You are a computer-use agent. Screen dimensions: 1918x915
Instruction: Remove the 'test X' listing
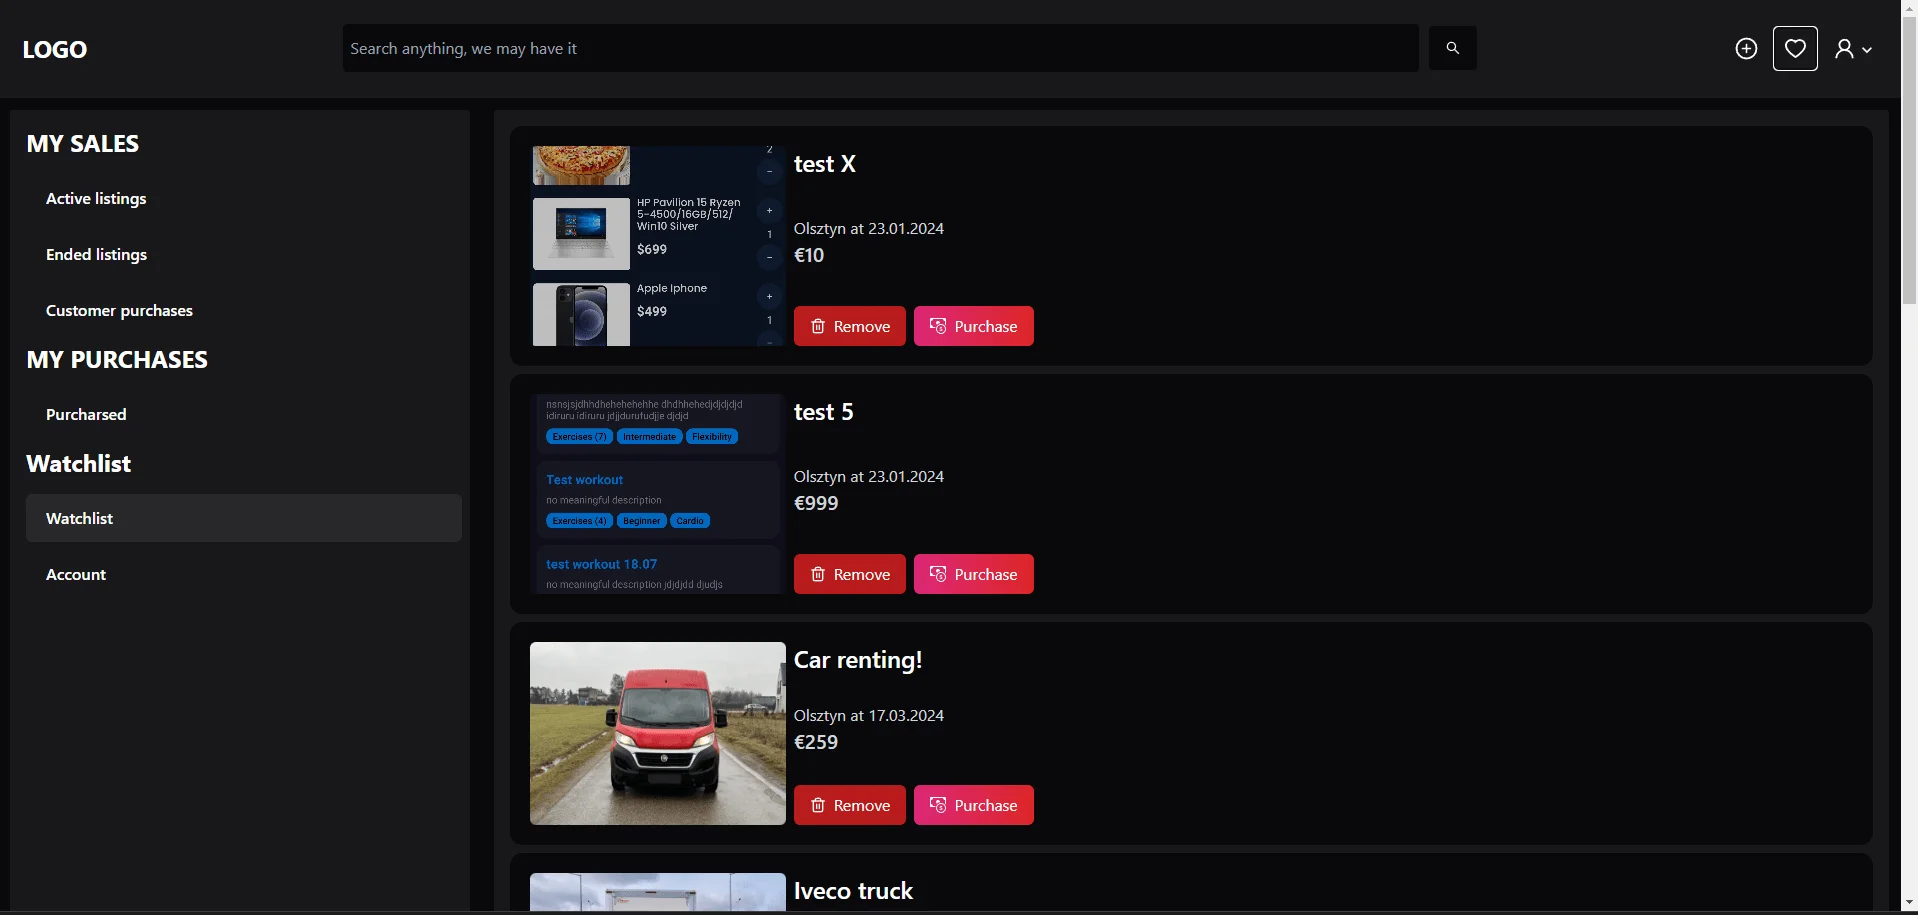pyautogui.click(x=849, y=326)
